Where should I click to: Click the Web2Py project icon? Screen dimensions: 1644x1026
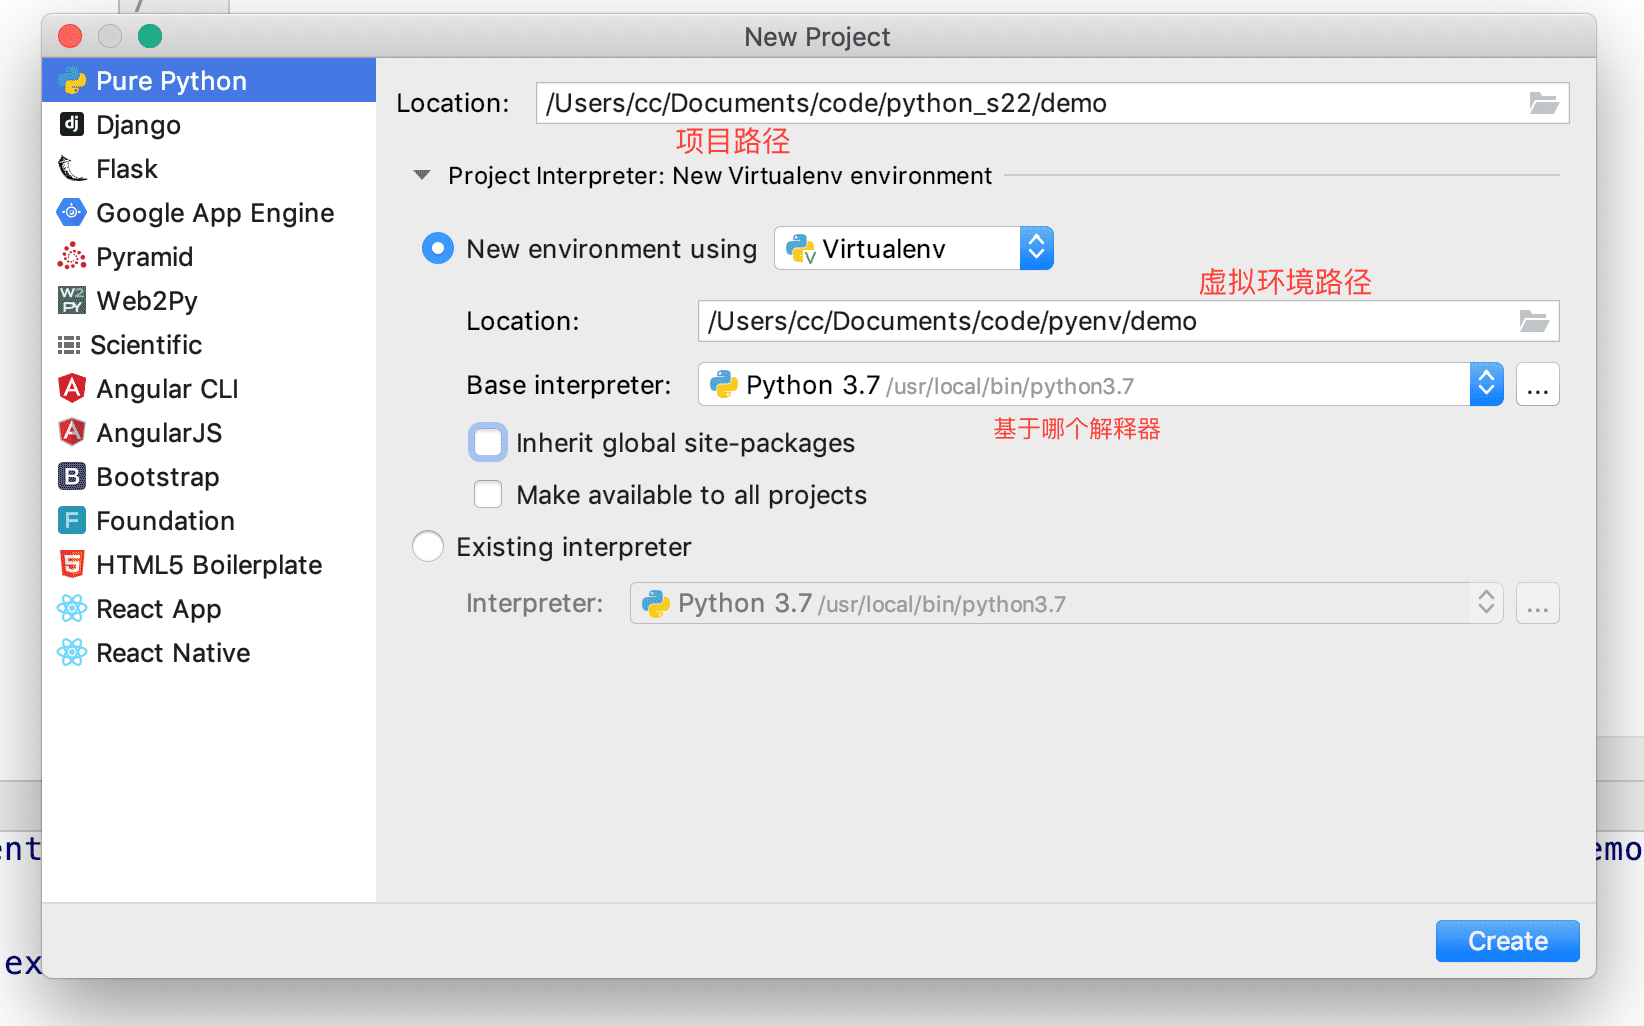71,300
